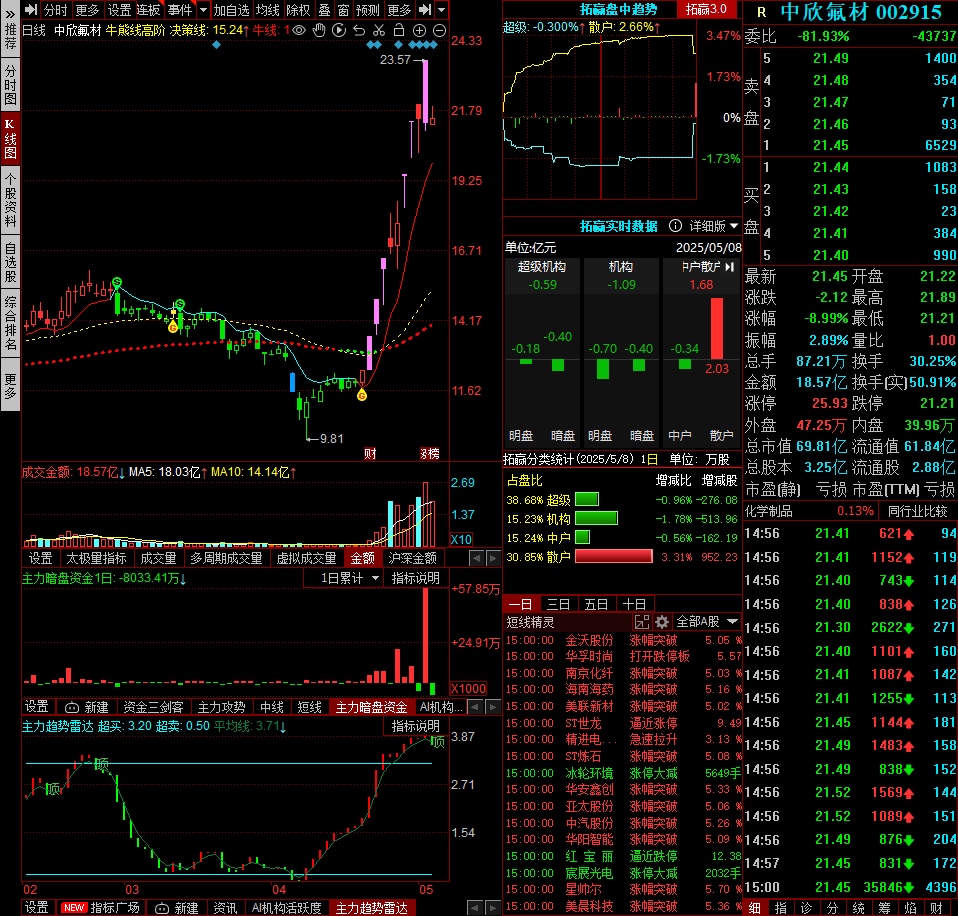Toggle the chart lock icon
Image resolution: width=958 pixels, height=916 pixels.
(399, 30)
